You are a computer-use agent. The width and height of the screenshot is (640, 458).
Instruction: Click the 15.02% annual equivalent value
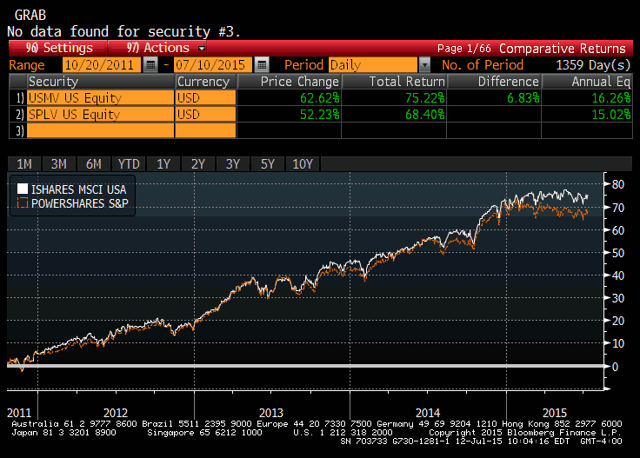(x=611, y=115)
